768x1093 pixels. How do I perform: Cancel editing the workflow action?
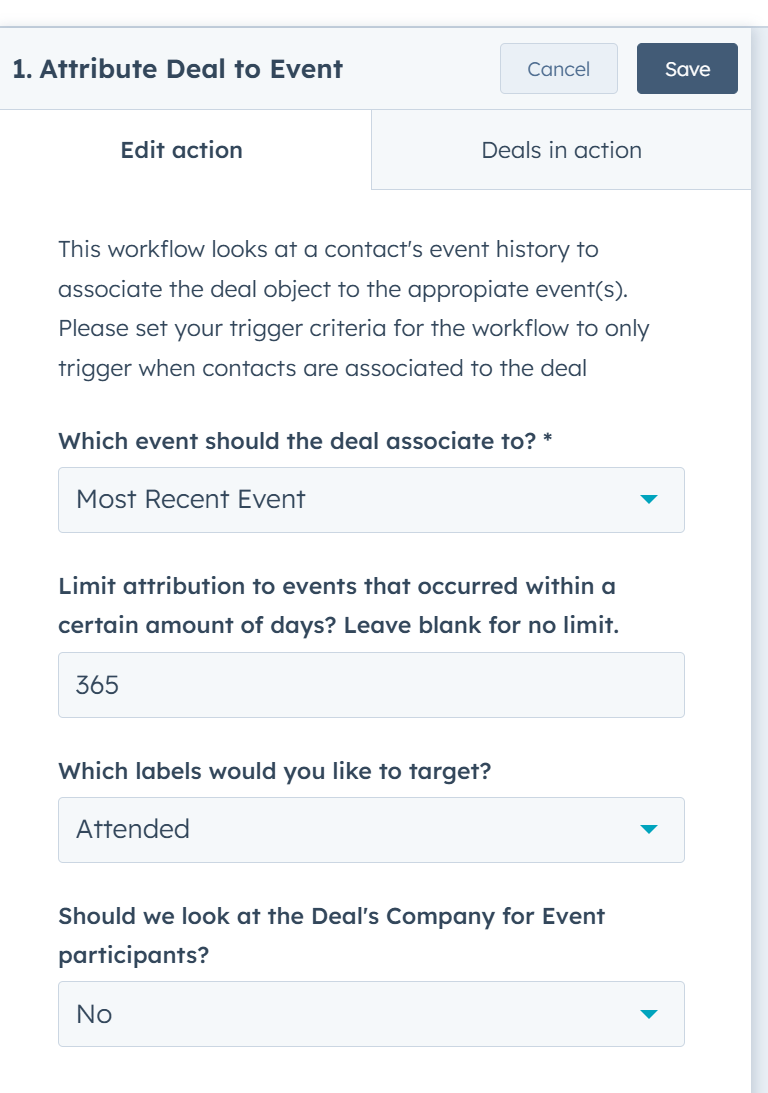point(559,68)
